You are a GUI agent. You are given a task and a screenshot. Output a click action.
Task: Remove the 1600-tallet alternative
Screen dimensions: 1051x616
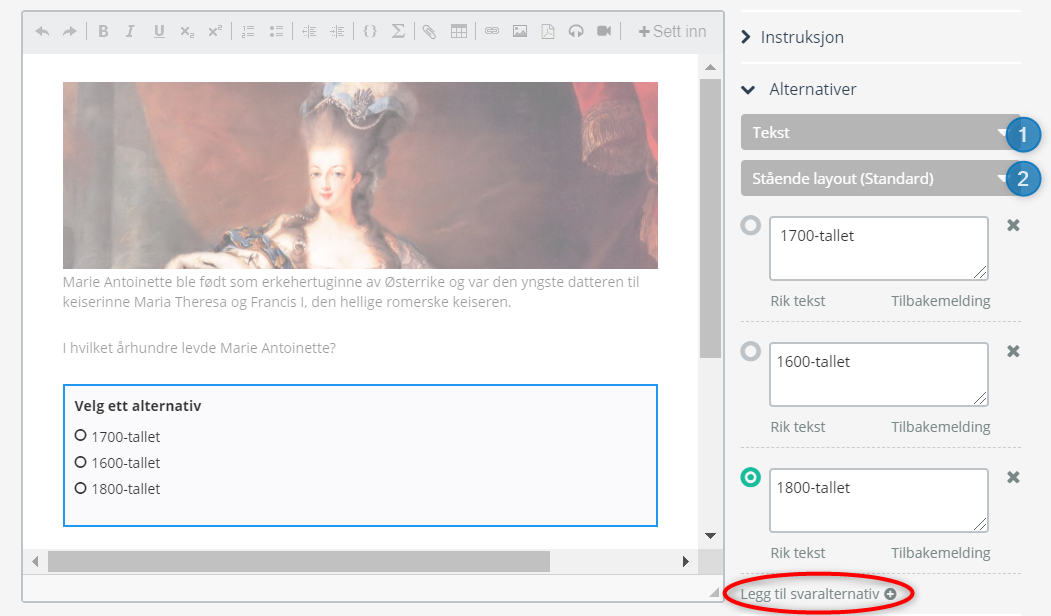click(x=1013, y=351)
